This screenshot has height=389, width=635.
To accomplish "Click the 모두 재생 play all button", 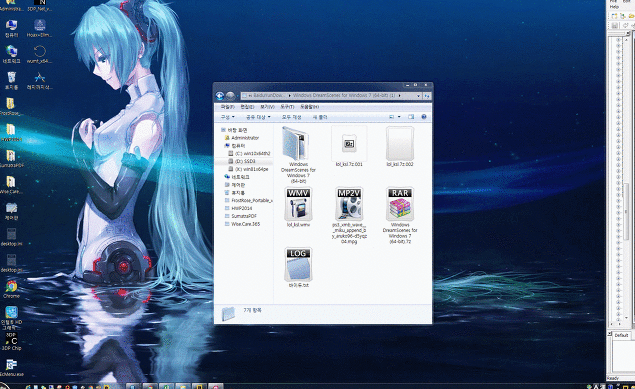I will tap(292, 117).
